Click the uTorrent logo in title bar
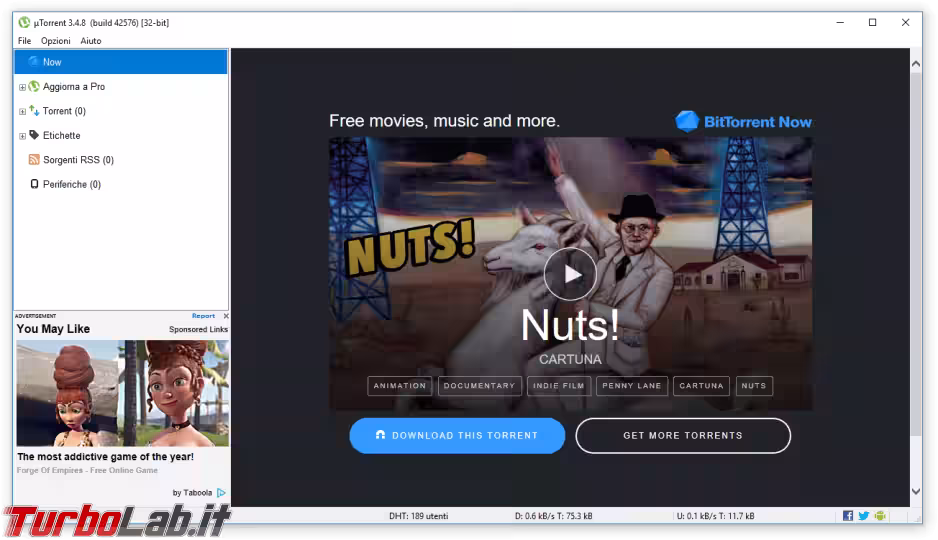The height and width of the screenshot is (540, 938). point(24,23)
